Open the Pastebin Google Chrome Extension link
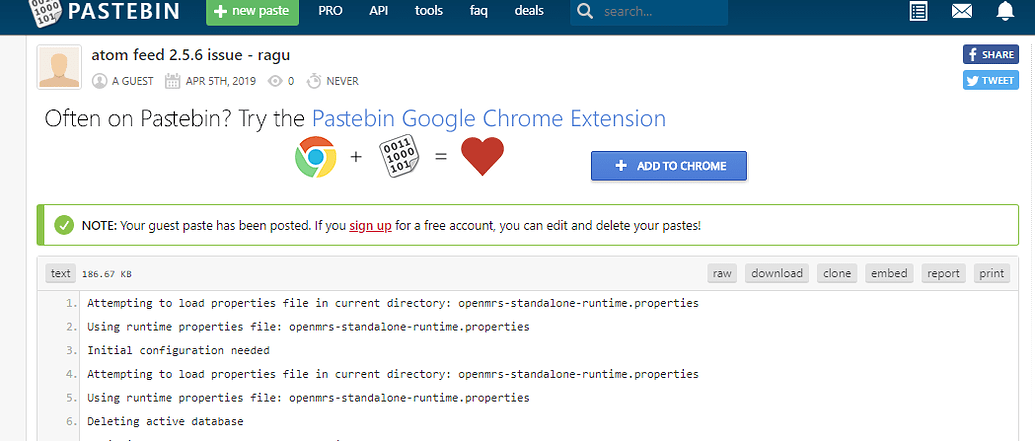This screenshot has height=441, width=1035. pos(488,119)
